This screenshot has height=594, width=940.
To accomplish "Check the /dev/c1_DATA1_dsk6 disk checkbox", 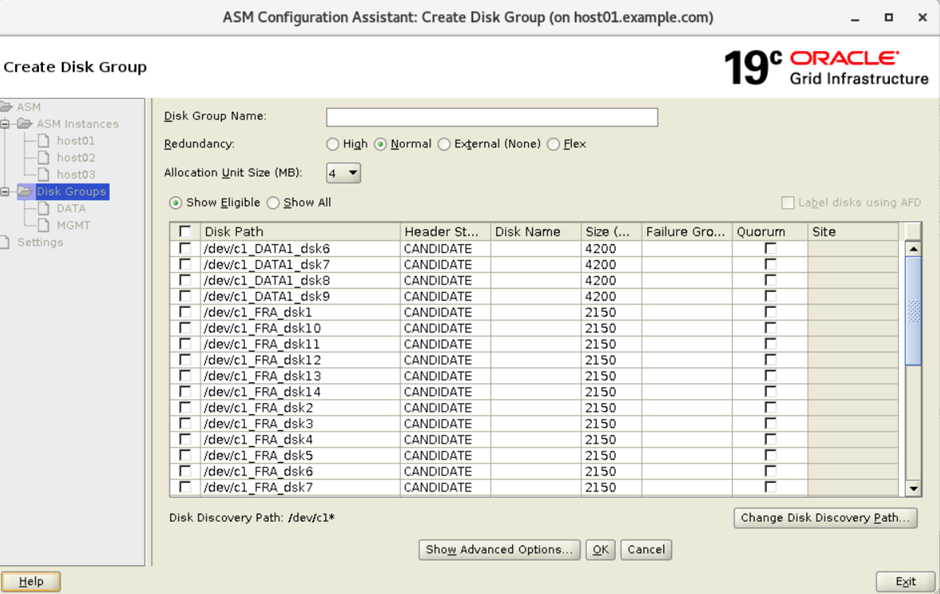I will 185,248.
